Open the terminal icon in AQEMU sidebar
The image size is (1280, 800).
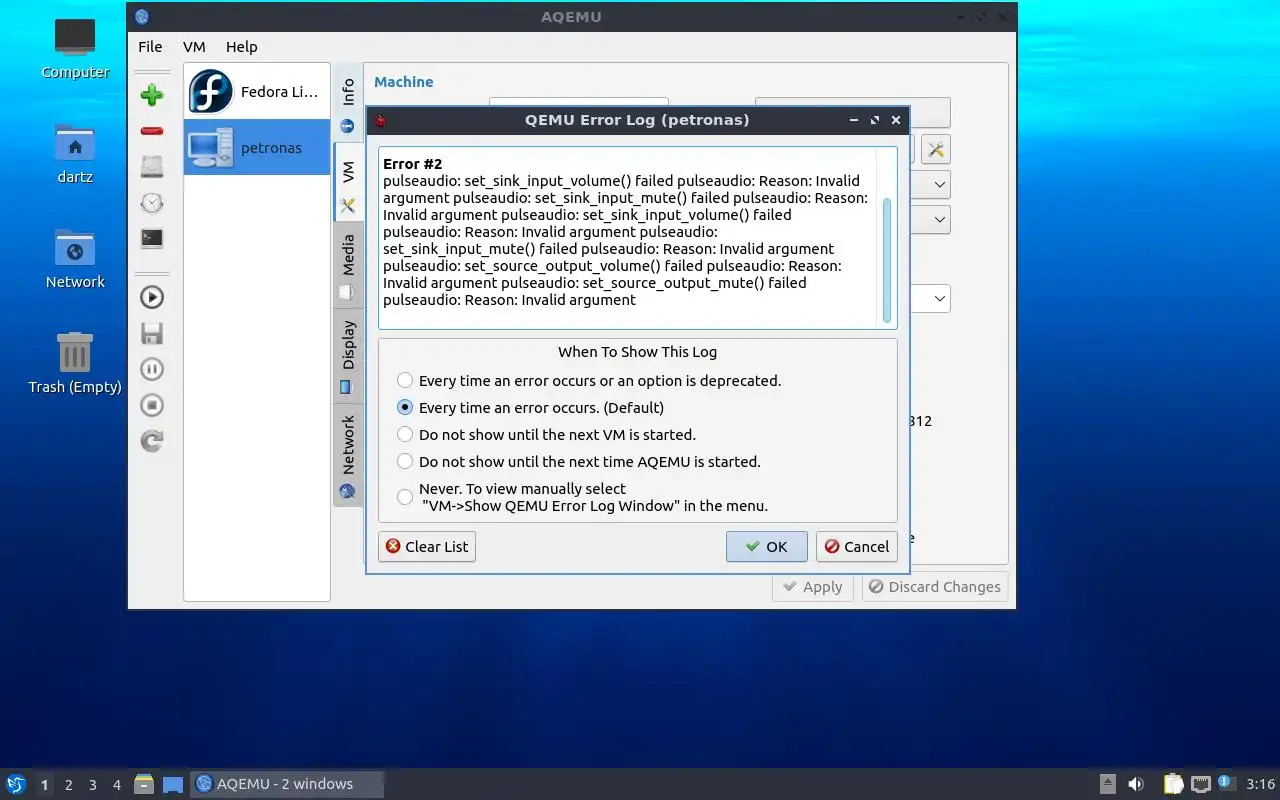point(152,238)
